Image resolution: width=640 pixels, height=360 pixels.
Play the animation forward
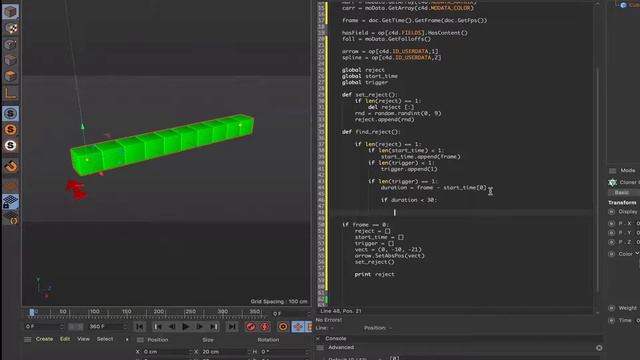[x=185, y=327]
